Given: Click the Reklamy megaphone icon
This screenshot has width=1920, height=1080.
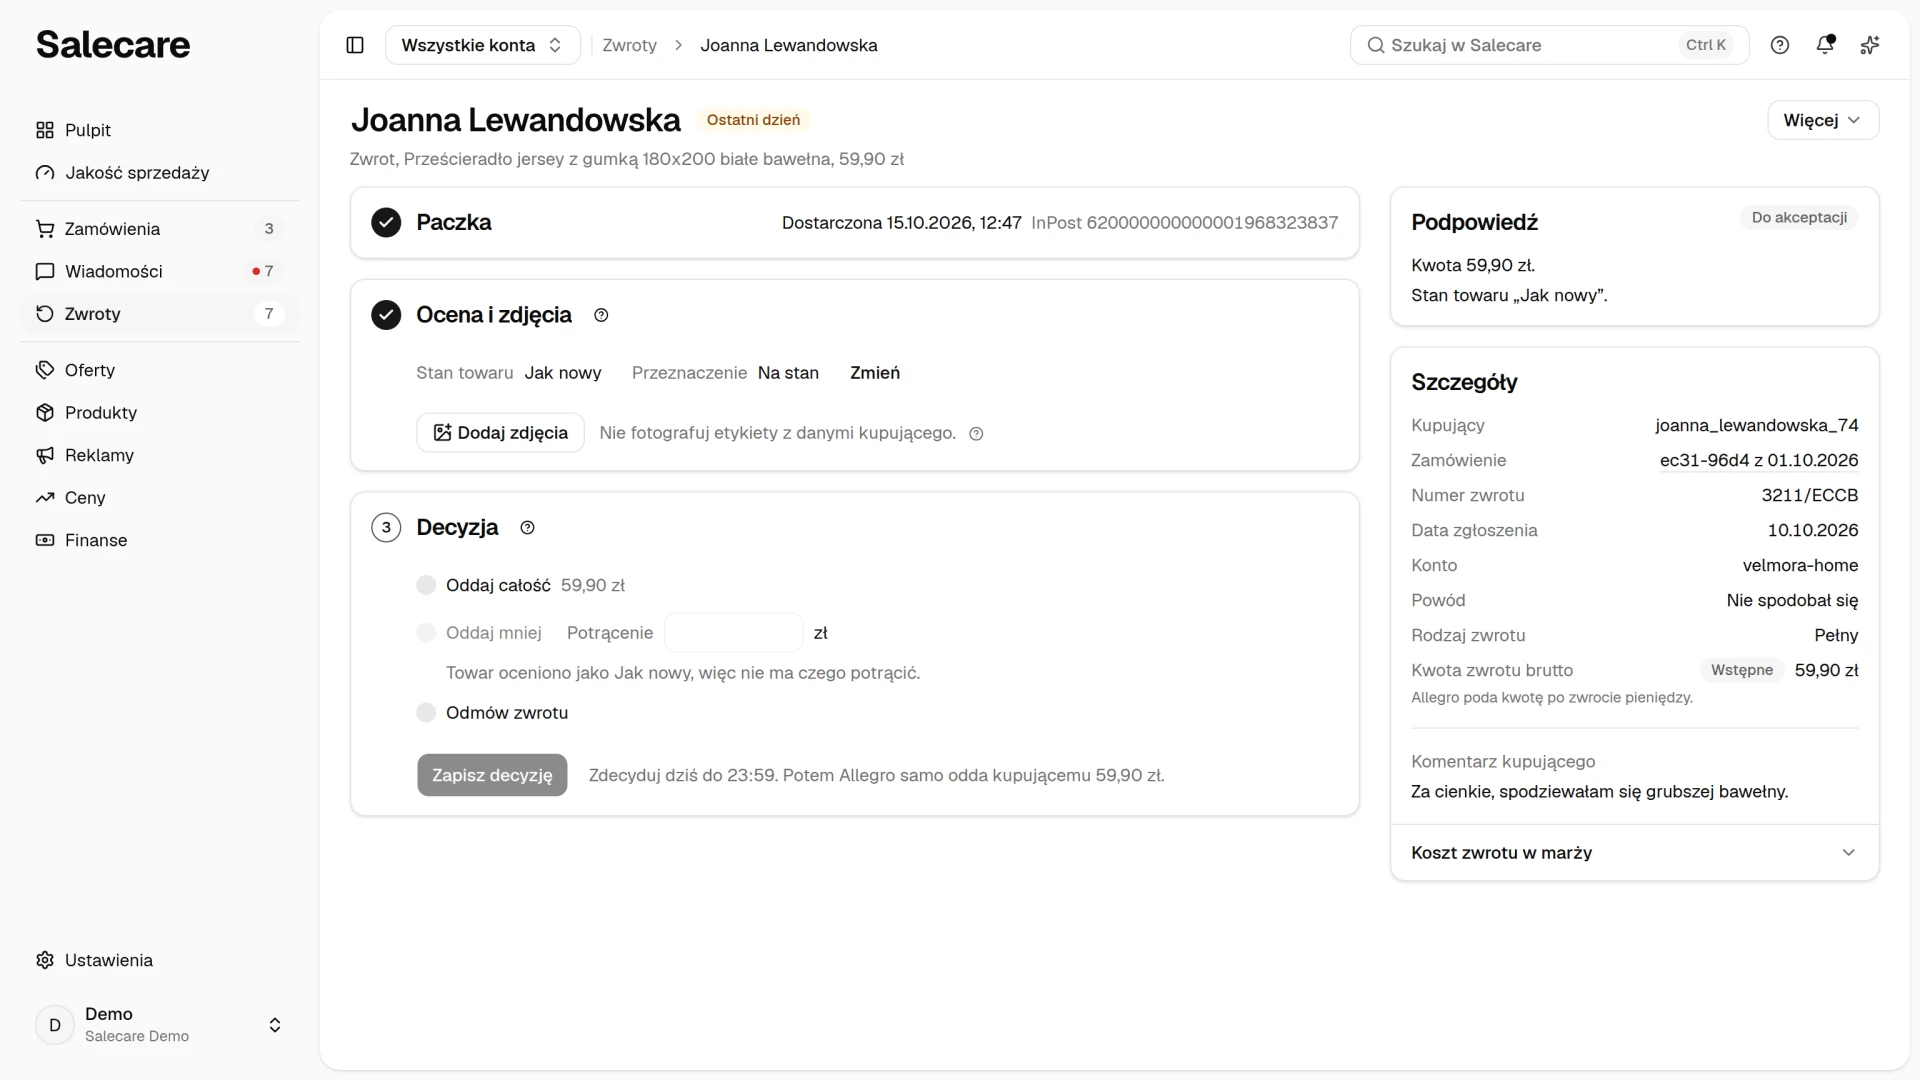Looking at the screenshot, I should pyautogui.click(x=45, y=455).
